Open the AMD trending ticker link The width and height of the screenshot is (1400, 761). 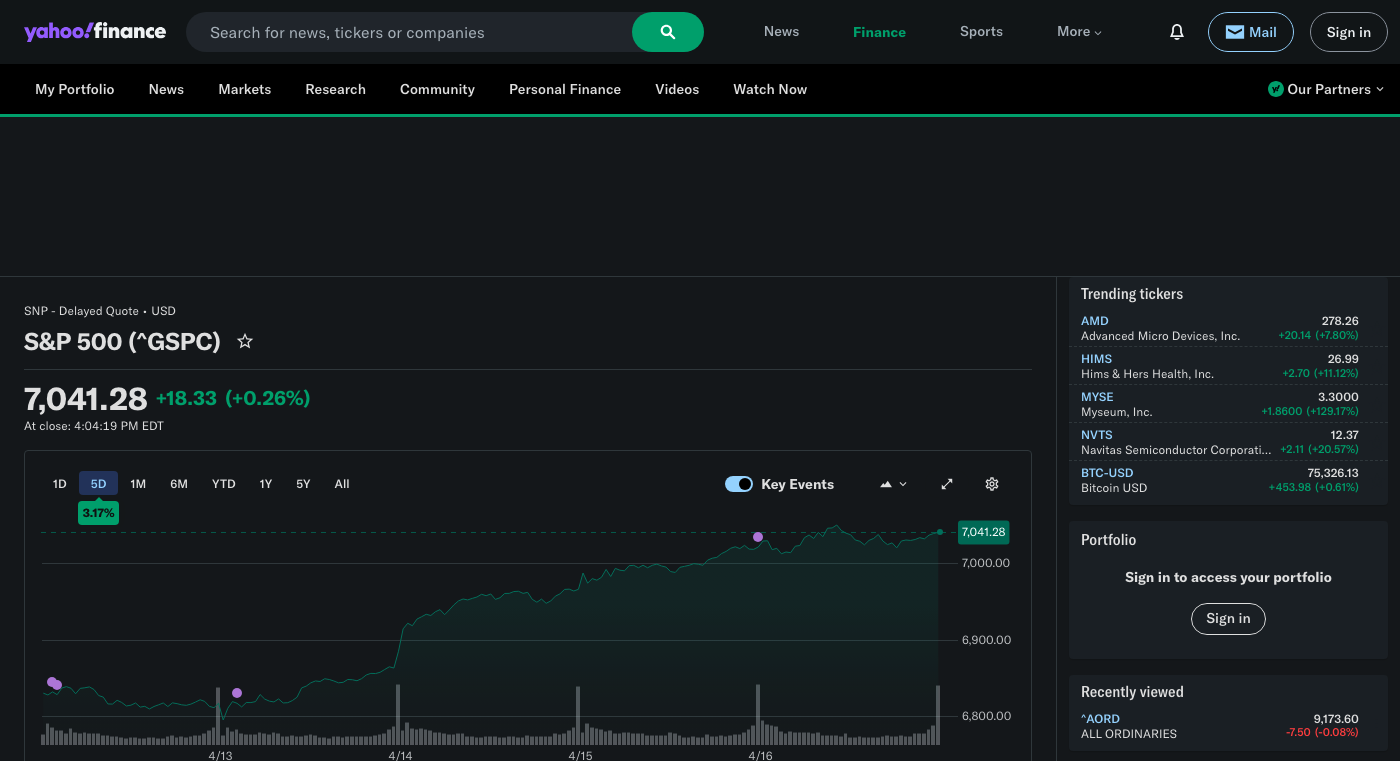pos(1095,321)
